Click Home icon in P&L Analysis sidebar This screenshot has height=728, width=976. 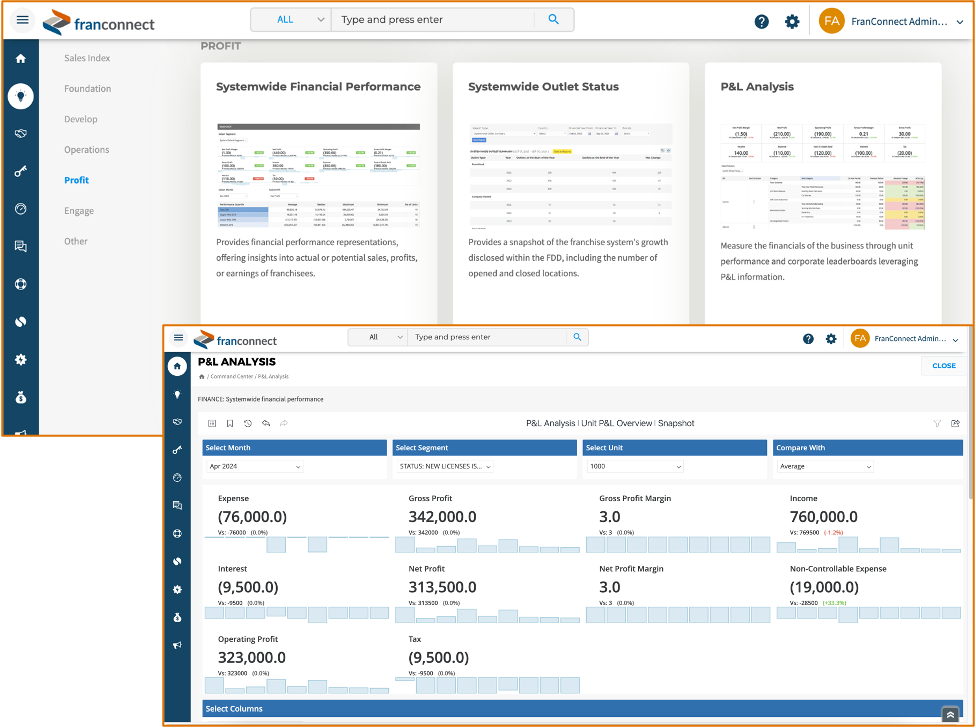coord(177,366)
